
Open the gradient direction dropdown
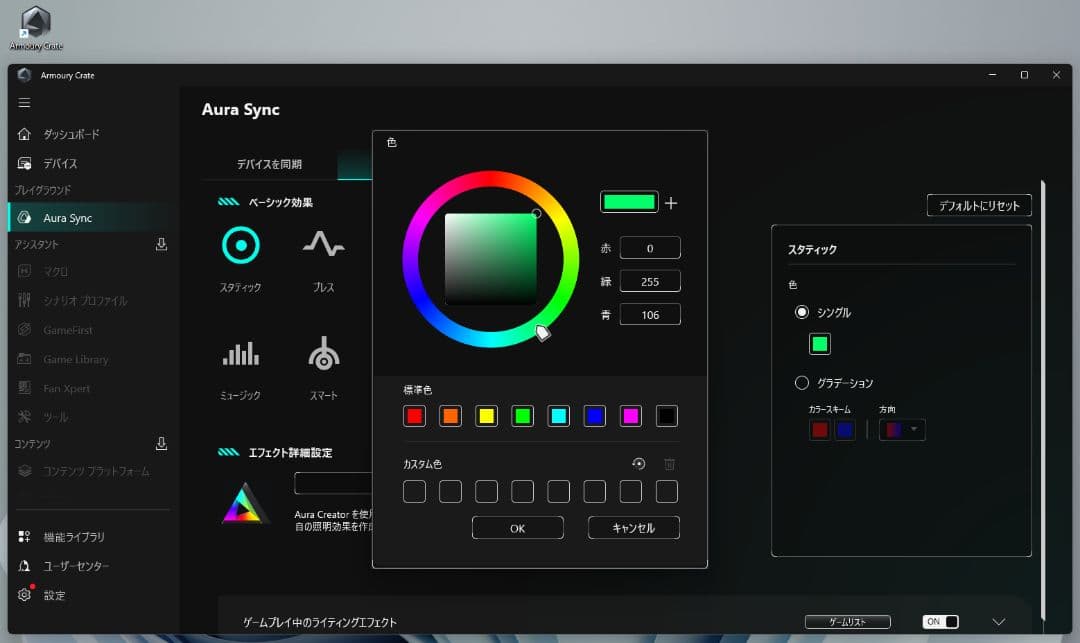pos(902,430)
